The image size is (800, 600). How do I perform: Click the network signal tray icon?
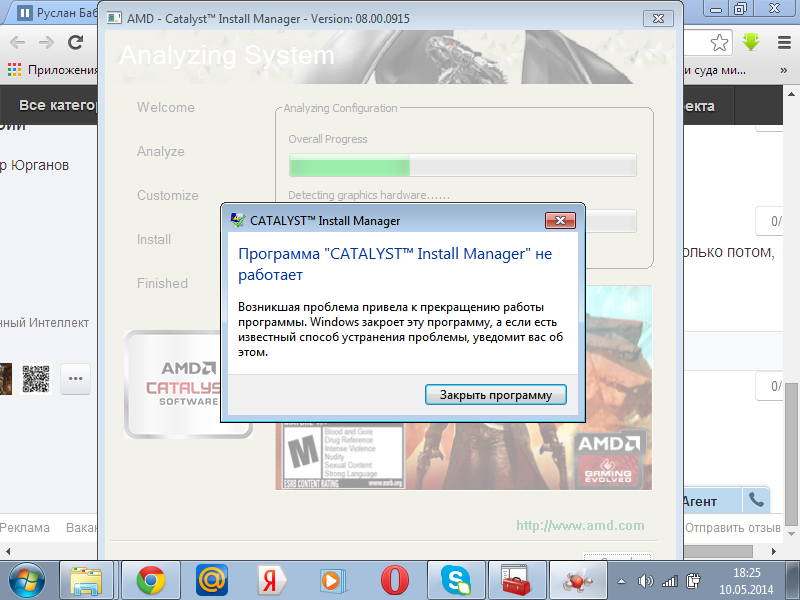(669, 581)
